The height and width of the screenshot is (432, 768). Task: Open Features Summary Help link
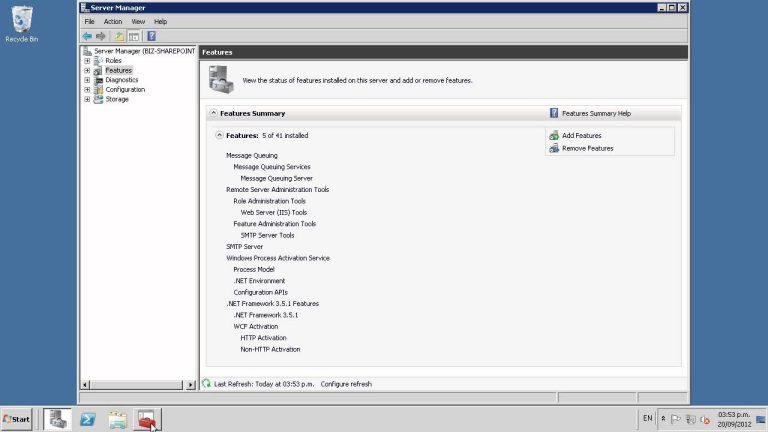pyautogui.click(x=596, y=114)
